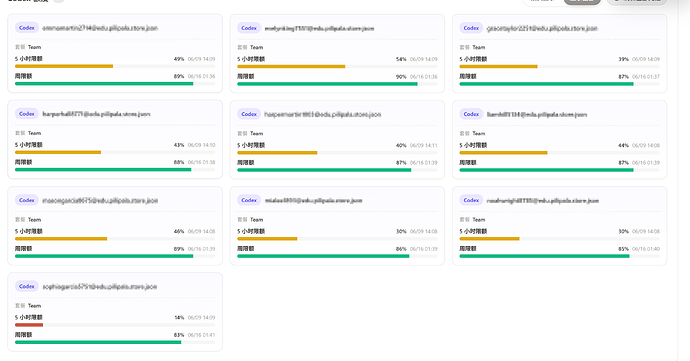Select the 54% orange five-hour quota bar
Image resolution: width=690 pixels, height=361 pixels.
(x=291, y=66)
